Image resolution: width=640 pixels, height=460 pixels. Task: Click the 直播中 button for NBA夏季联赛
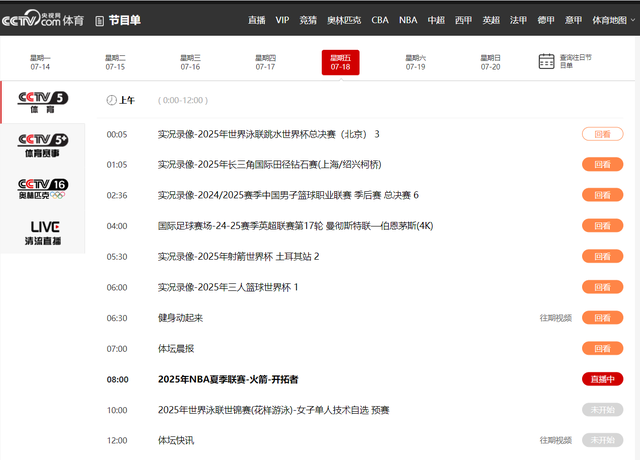point(602,379)
